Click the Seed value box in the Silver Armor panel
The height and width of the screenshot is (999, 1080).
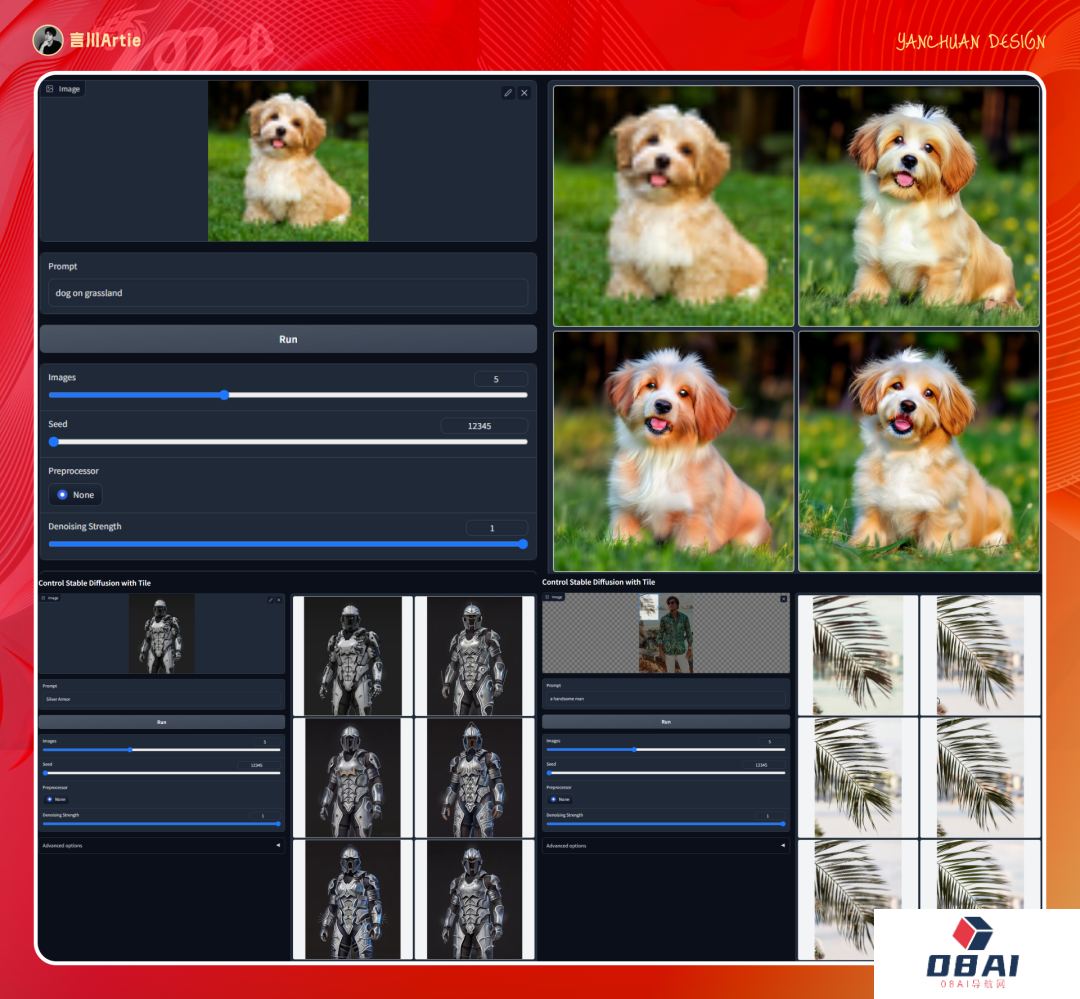pyautogui.click(x=259, y=765)
